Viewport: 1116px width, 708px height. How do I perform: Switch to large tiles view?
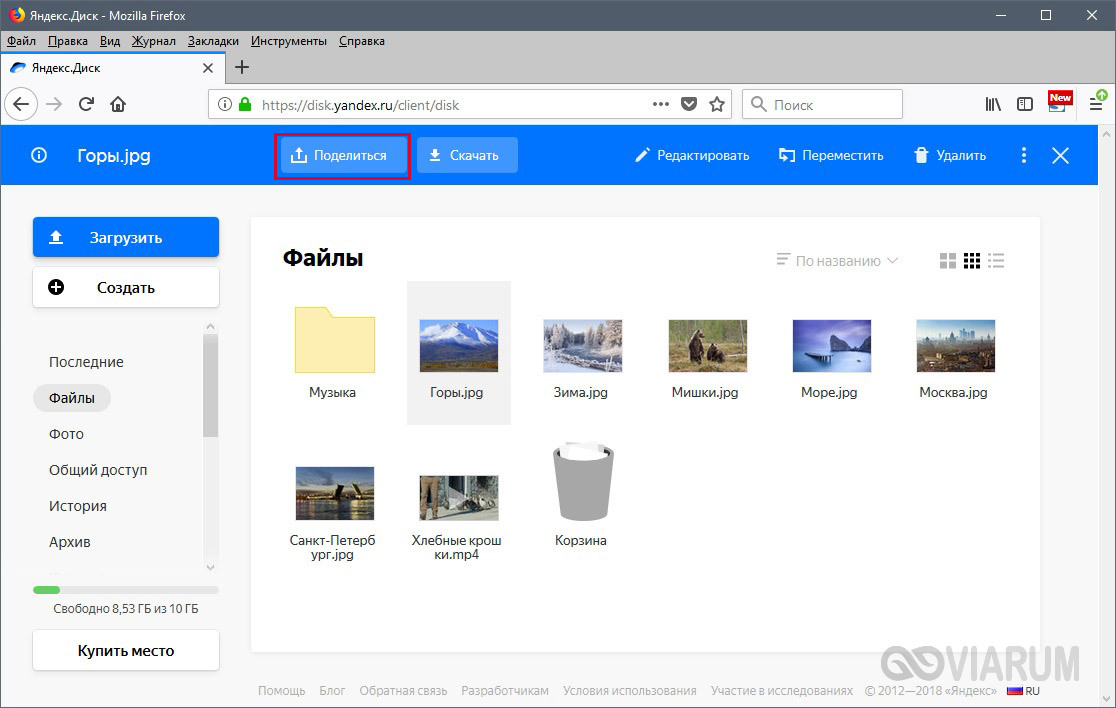[948, 261]
